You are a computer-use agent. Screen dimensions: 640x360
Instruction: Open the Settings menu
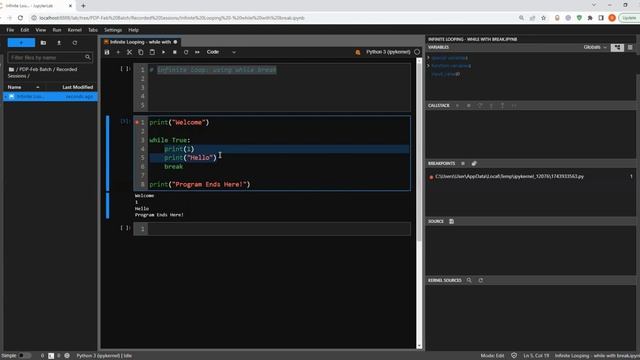(x=113, y=30)
